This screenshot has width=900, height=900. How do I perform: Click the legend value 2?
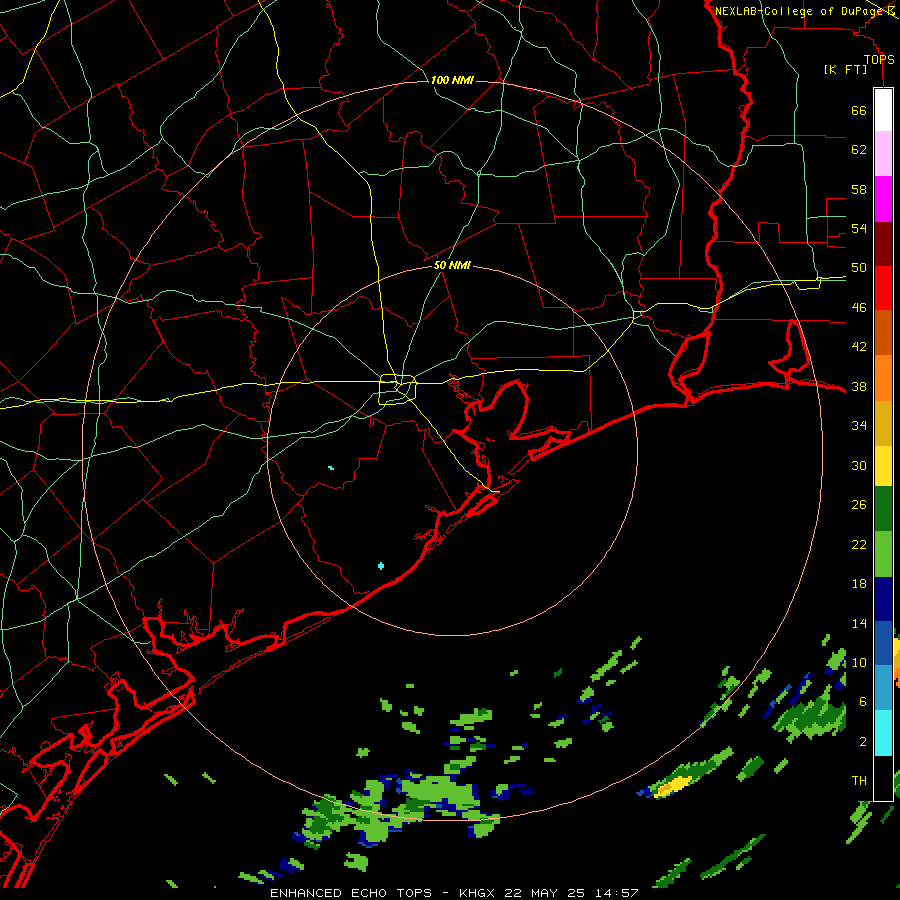tap(863, 741)
